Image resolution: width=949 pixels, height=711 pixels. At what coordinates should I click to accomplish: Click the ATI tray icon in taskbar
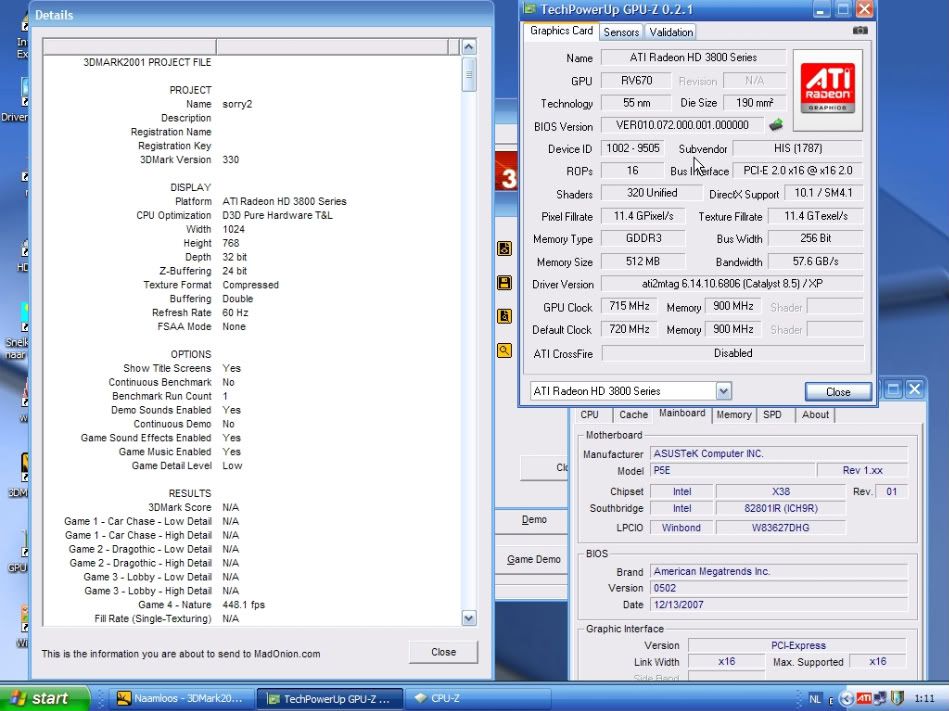866,698
